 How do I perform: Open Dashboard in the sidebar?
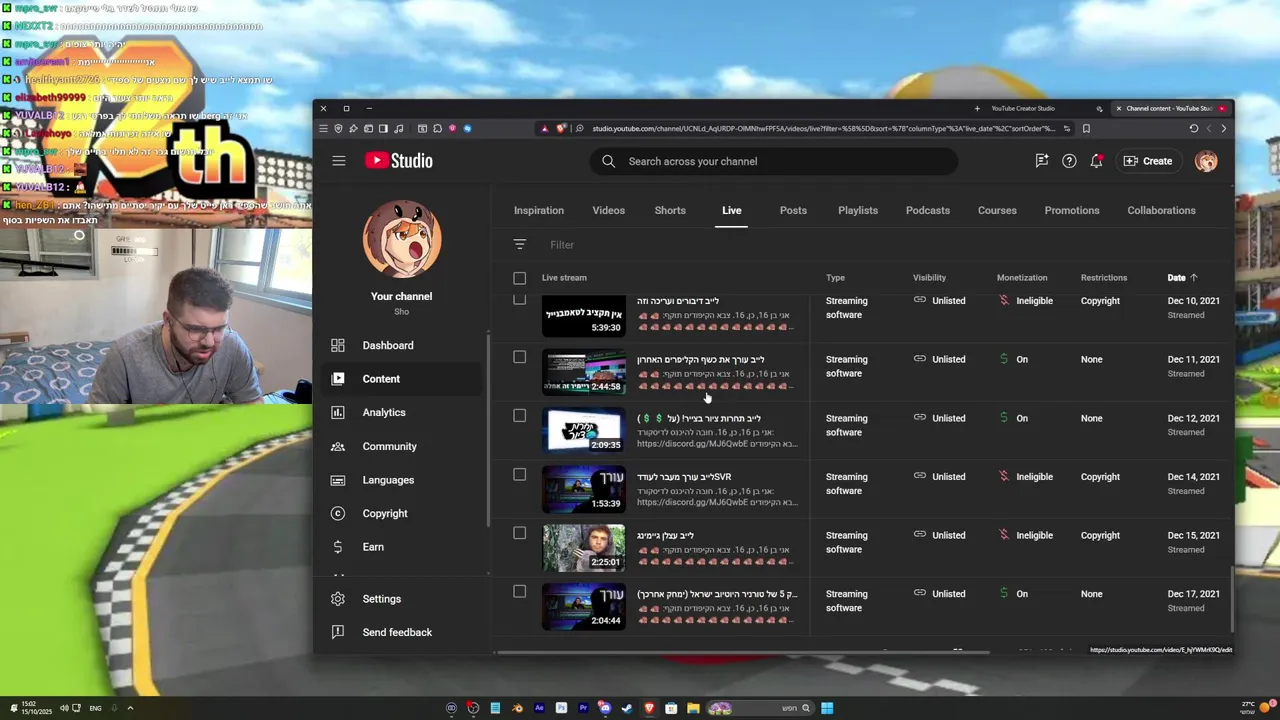[388, 345]
